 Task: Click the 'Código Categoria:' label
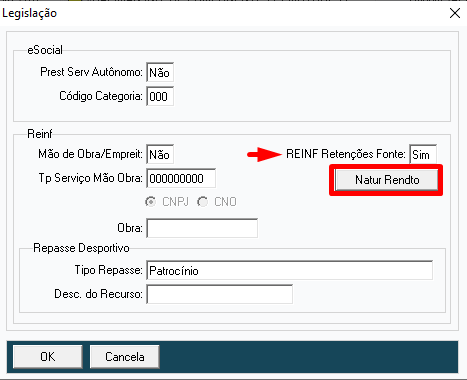[101, 96]
